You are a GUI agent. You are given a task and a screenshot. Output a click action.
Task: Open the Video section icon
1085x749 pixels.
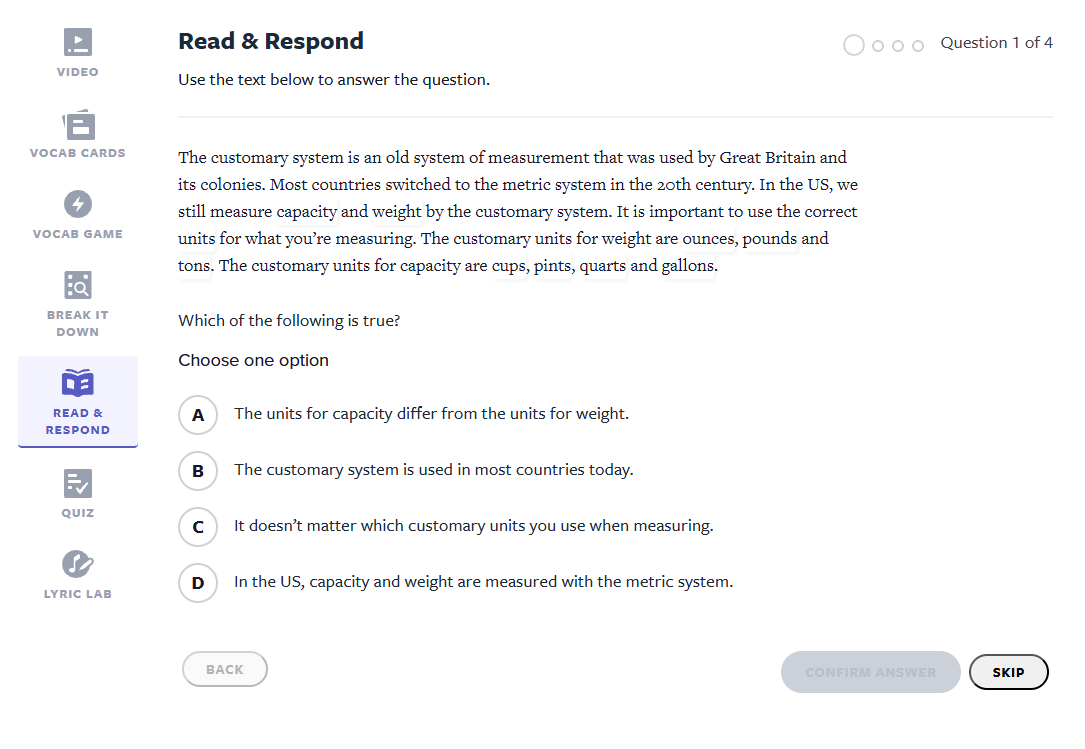point(78,42)
